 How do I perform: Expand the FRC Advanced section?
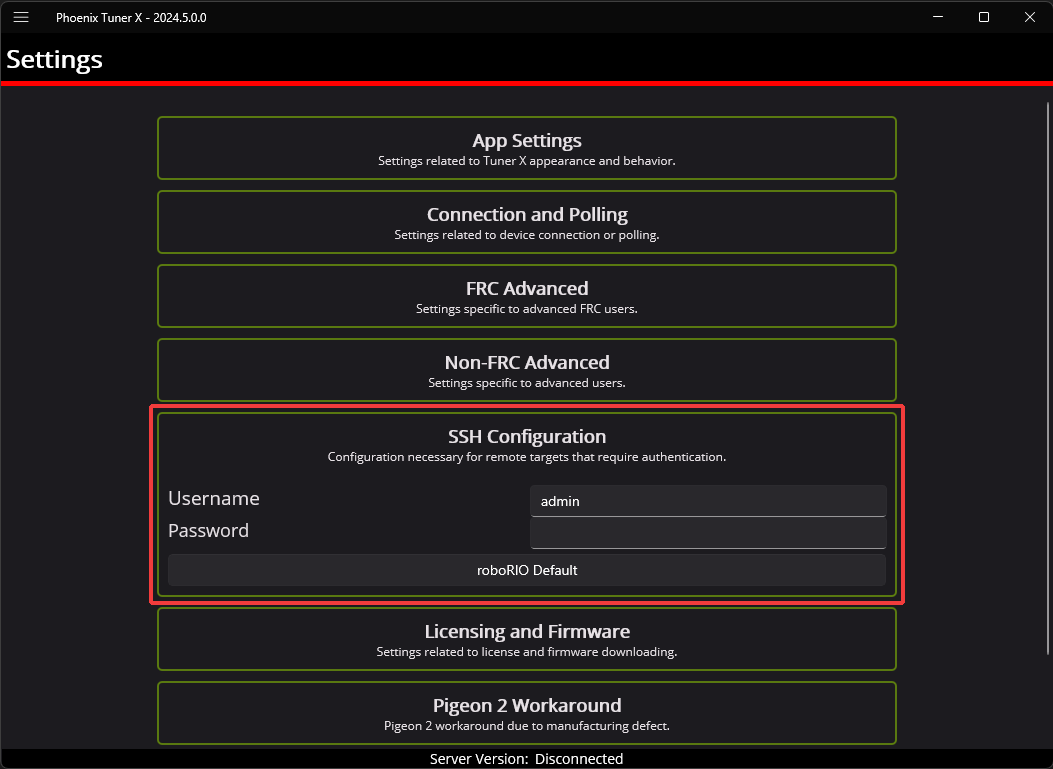tap(526, 296)
